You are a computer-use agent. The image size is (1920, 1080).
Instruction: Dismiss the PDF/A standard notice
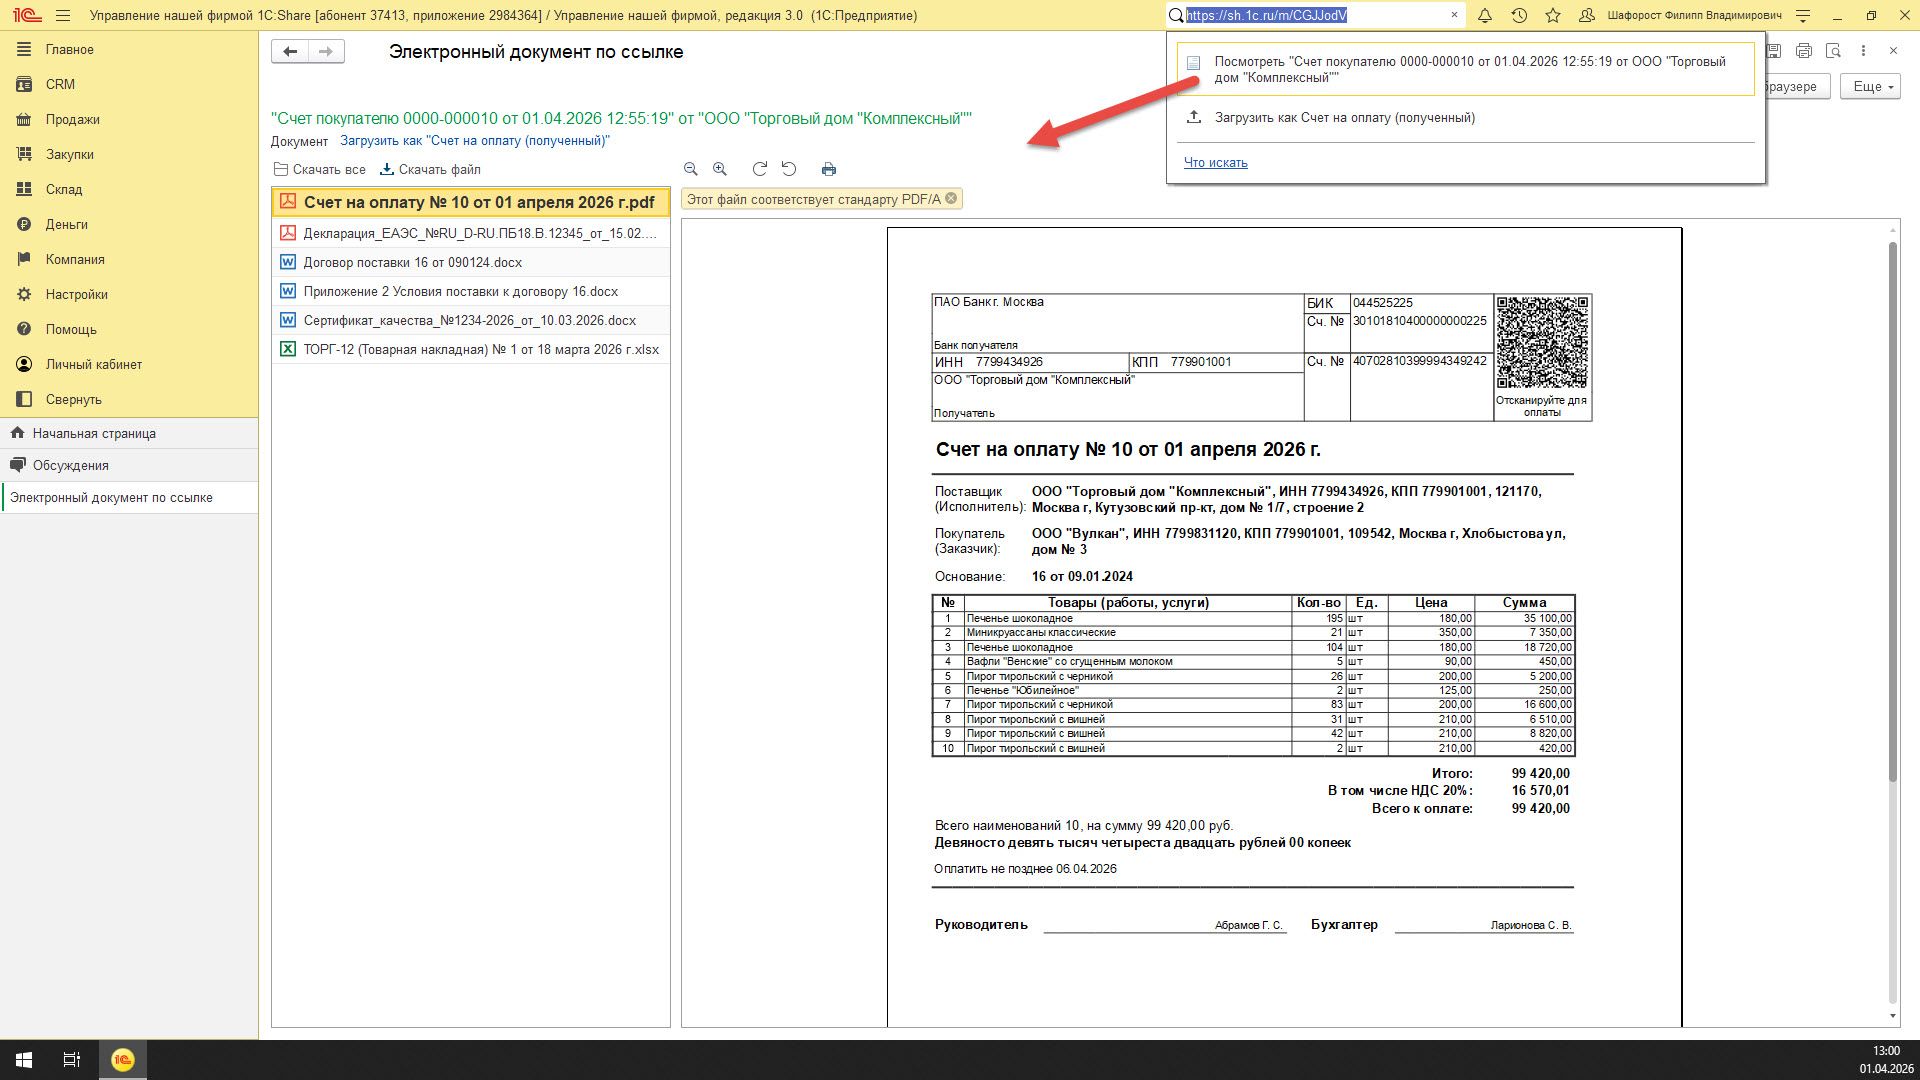click(x=951, y=198)
